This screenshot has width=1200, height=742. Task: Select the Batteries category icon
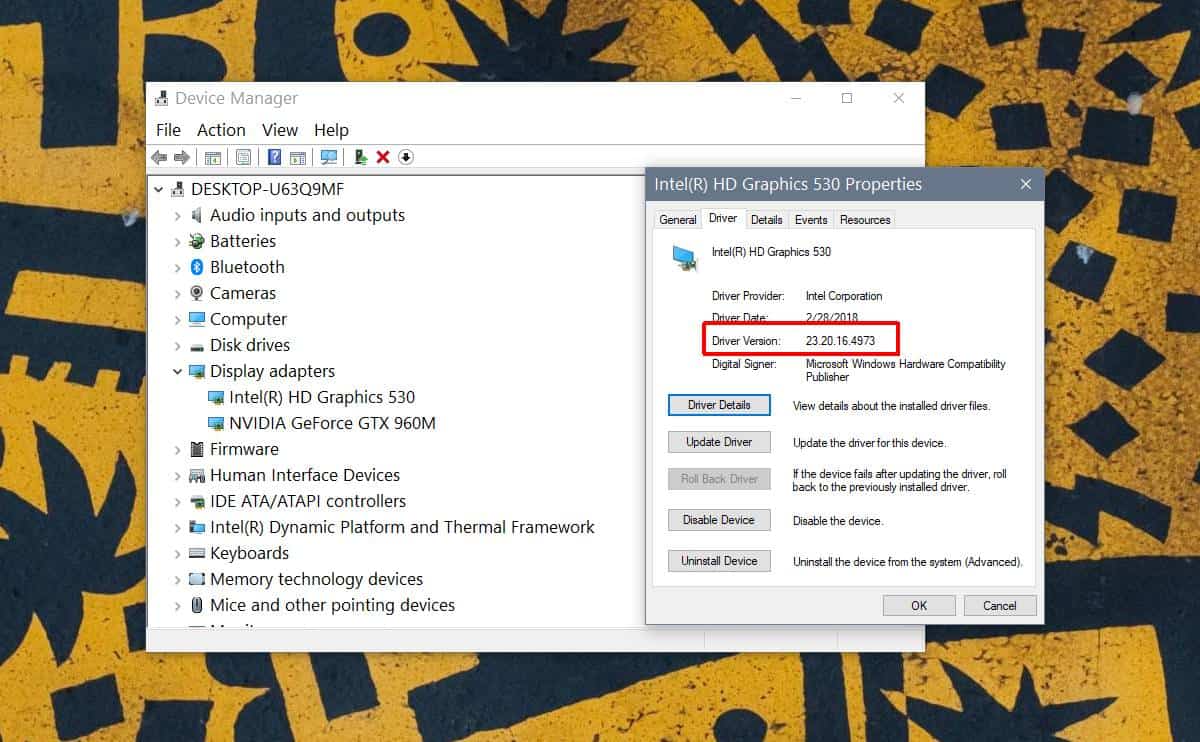tap(197, 241)
